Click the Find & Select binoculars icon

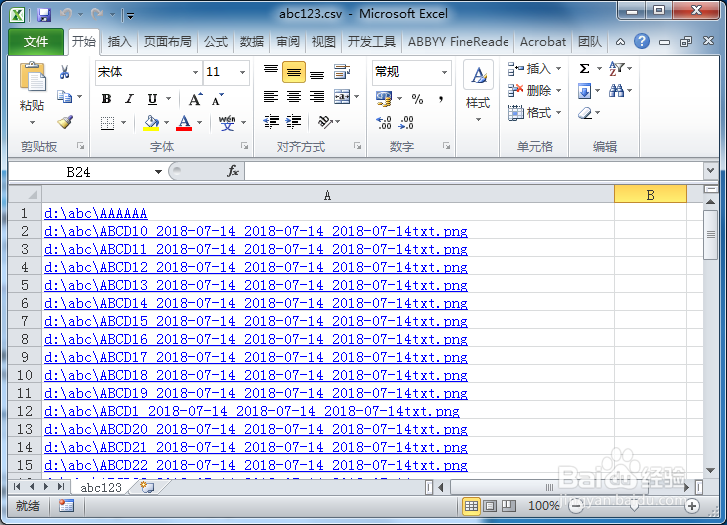(616, 90)
